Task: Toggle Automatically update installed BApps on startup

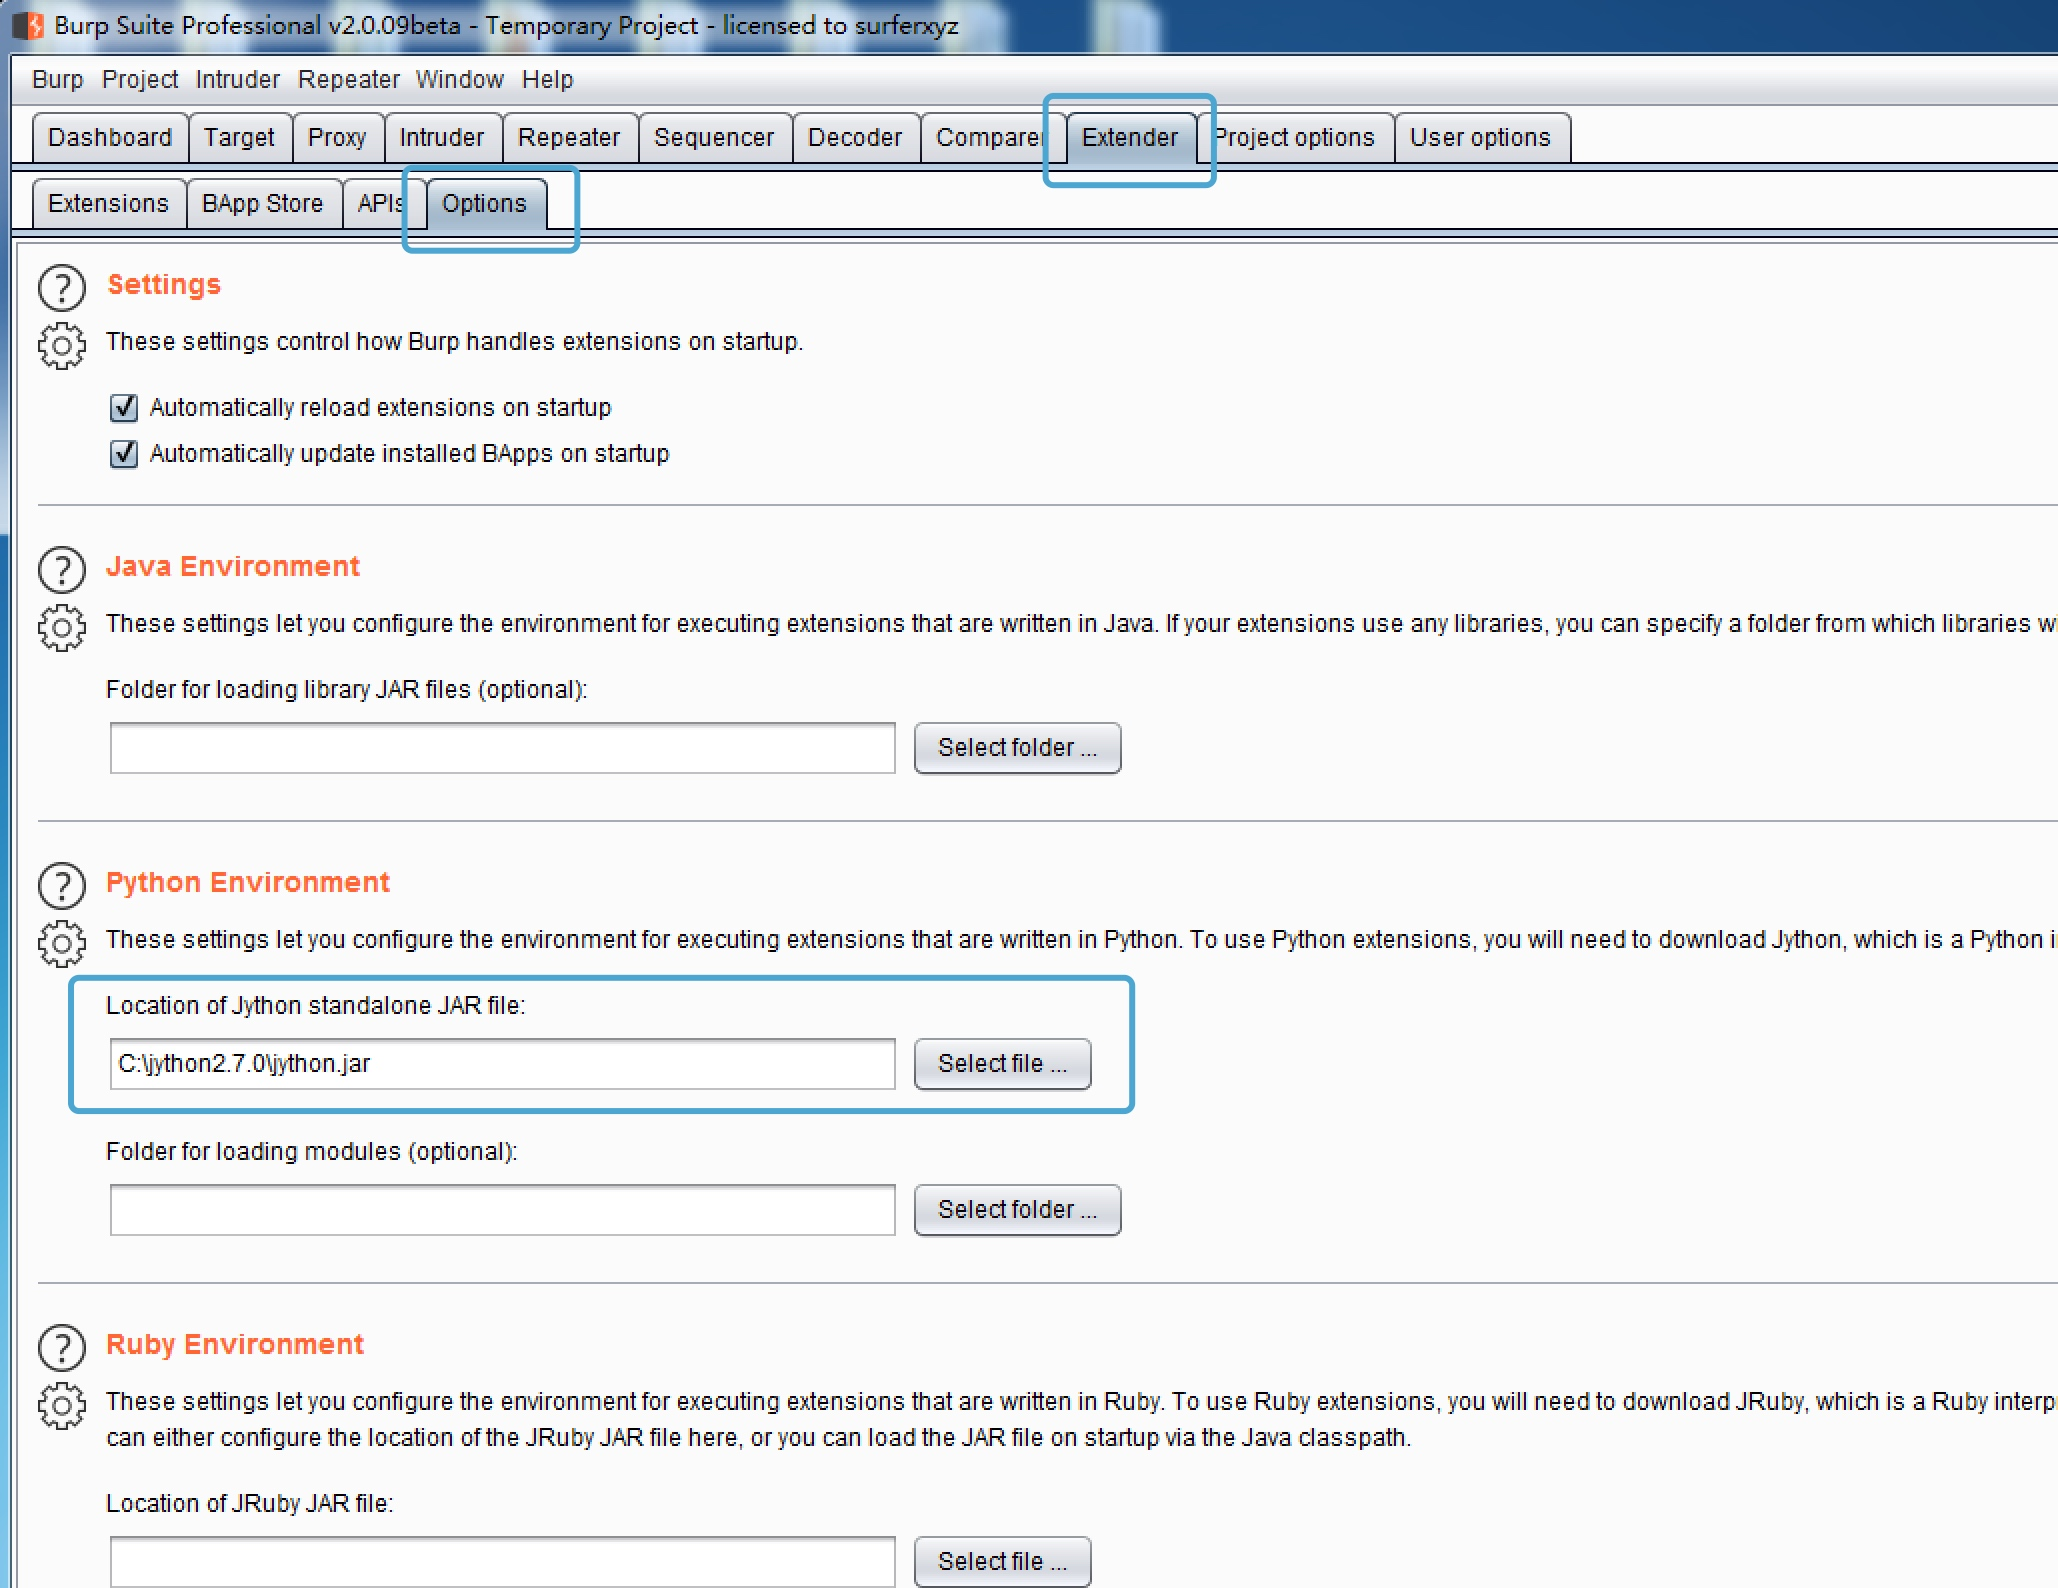Action: [x=124, y=454]
